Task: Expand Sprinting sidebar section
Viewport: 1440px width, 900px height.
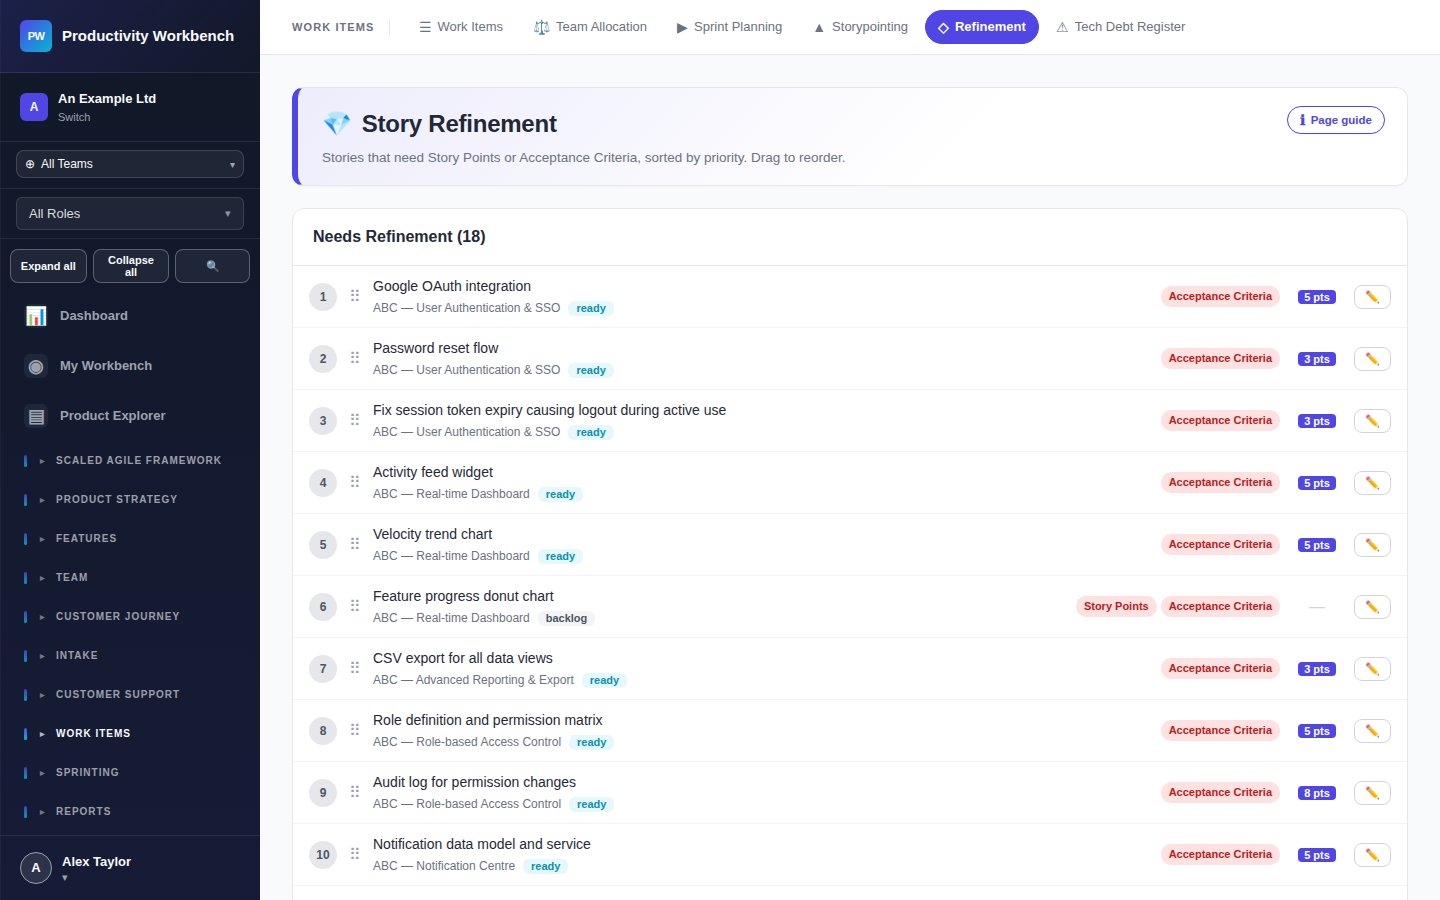Action: click(x=130, y=773)
